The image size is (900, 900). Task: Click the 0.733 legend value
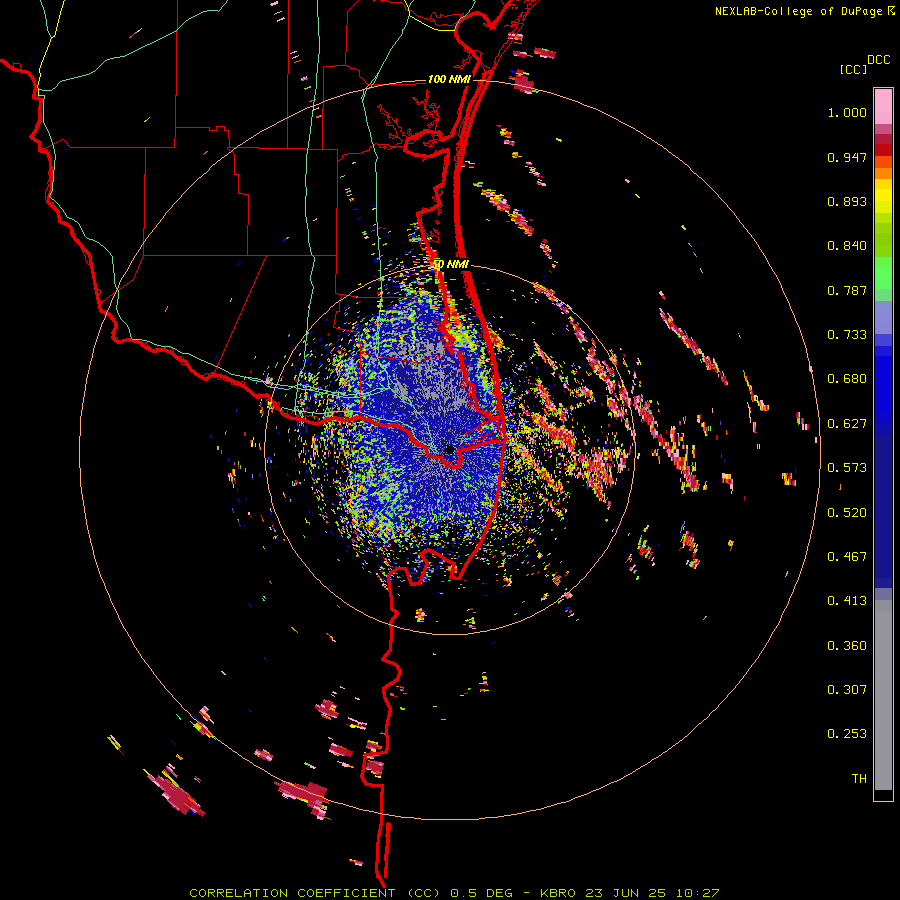coord(847,335)
